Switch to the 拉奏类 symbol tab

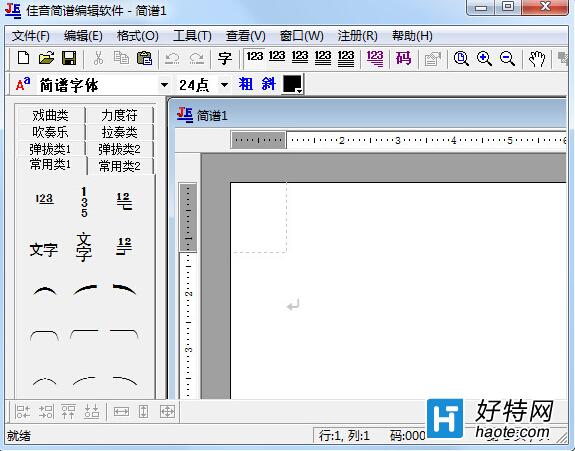coord(119,132)
